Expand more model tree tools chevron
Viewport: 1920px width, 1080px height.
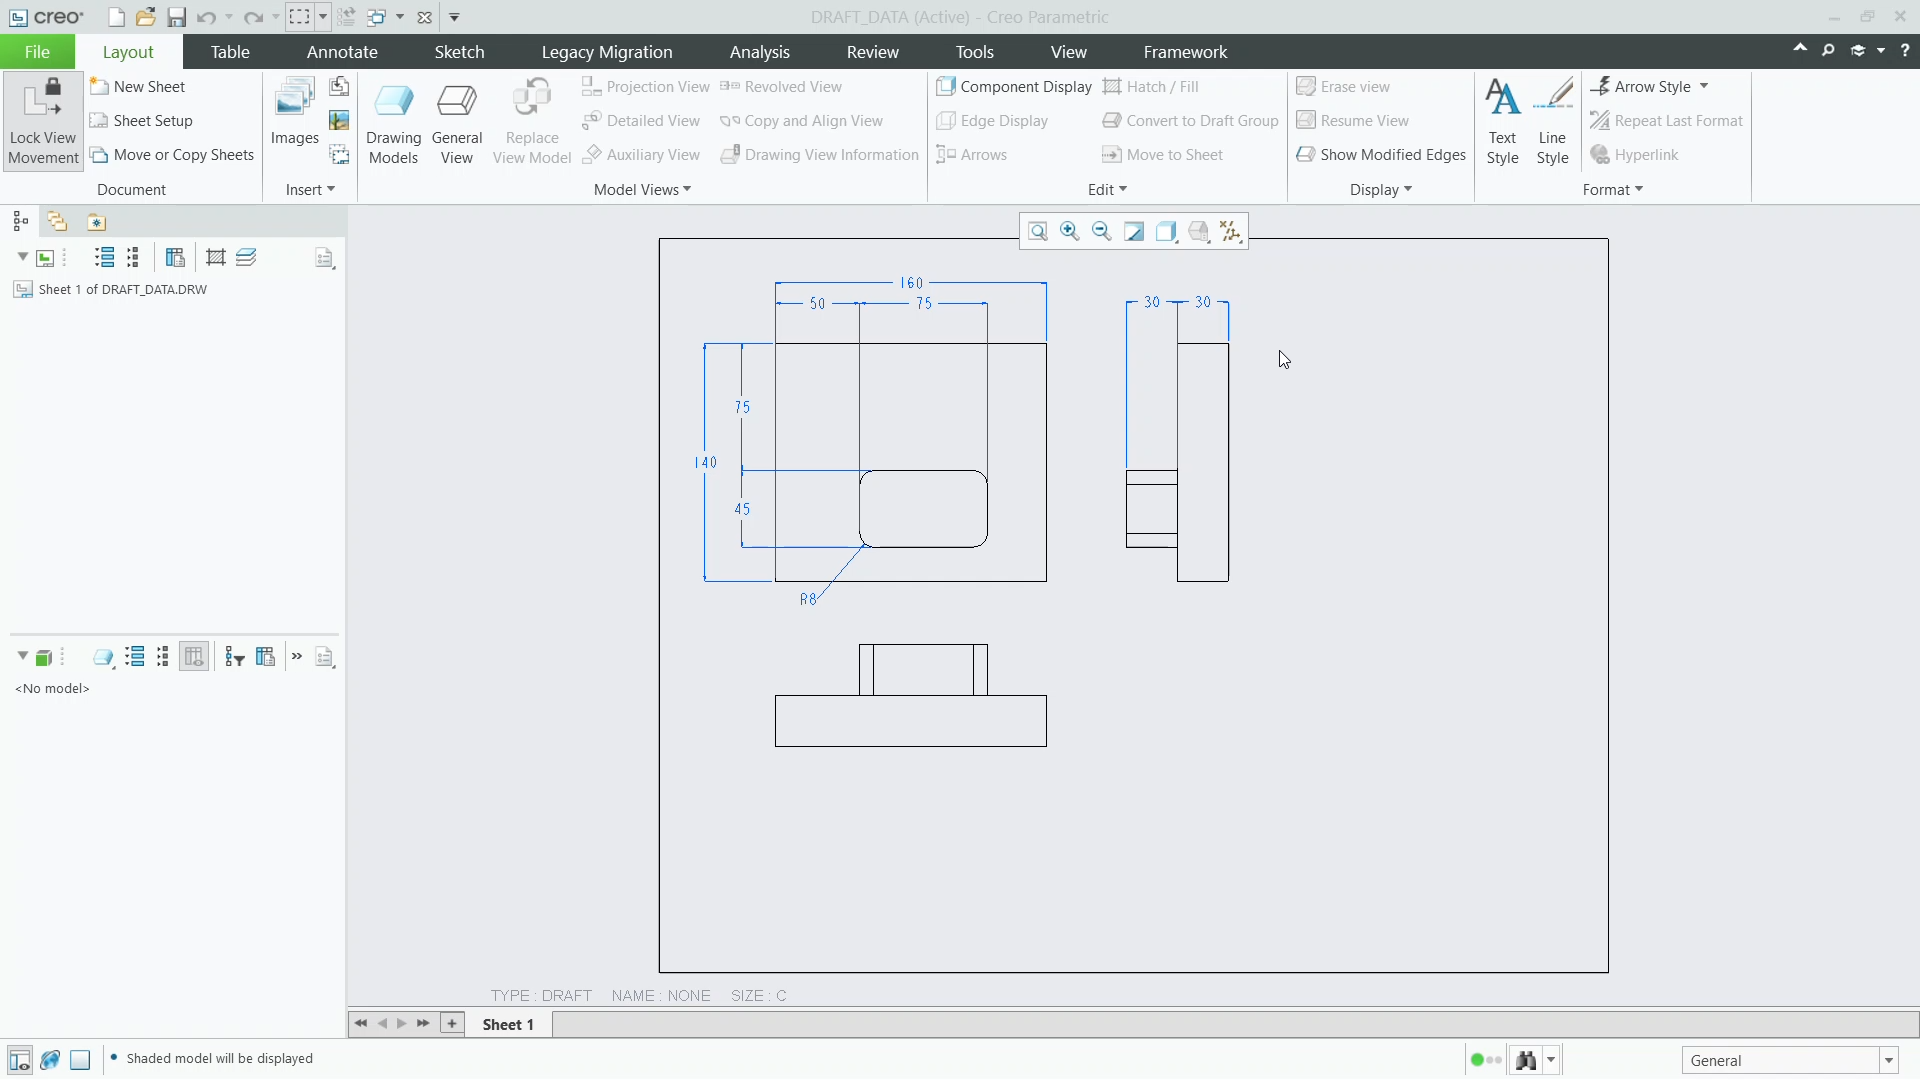(297, 657)
